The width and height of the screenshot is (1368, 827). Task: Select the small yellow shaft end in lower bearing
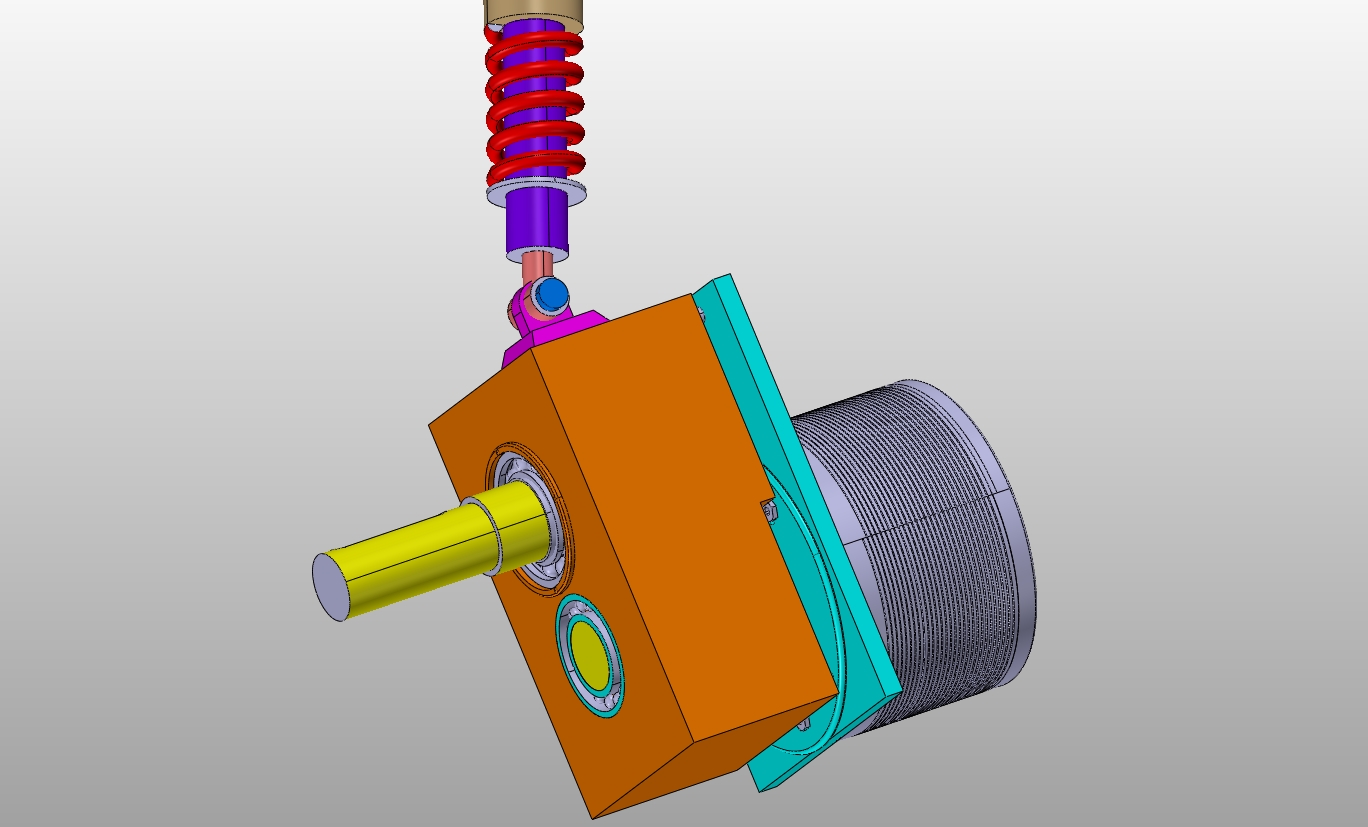(590, 654)
